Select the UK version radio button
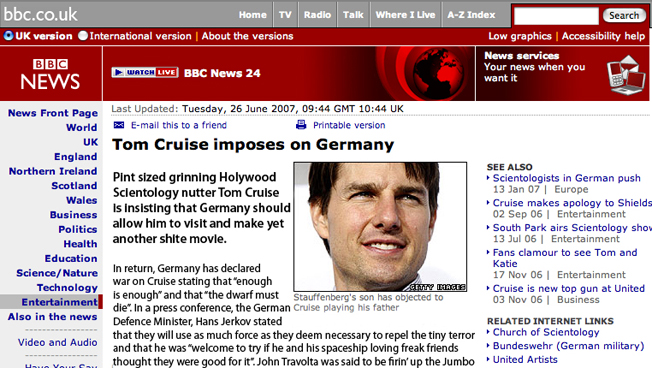652x368 pixels. [x=8, y=36]
